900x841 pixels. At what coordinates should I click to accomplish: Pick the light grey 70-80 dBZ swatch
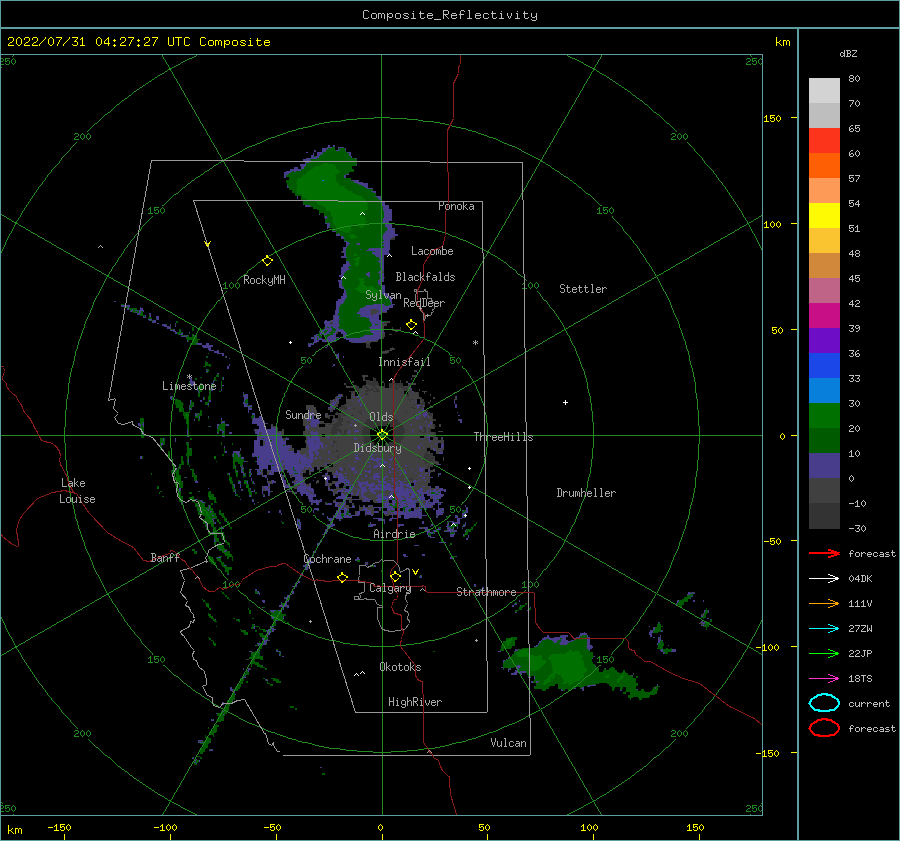[x=824, y=91]
